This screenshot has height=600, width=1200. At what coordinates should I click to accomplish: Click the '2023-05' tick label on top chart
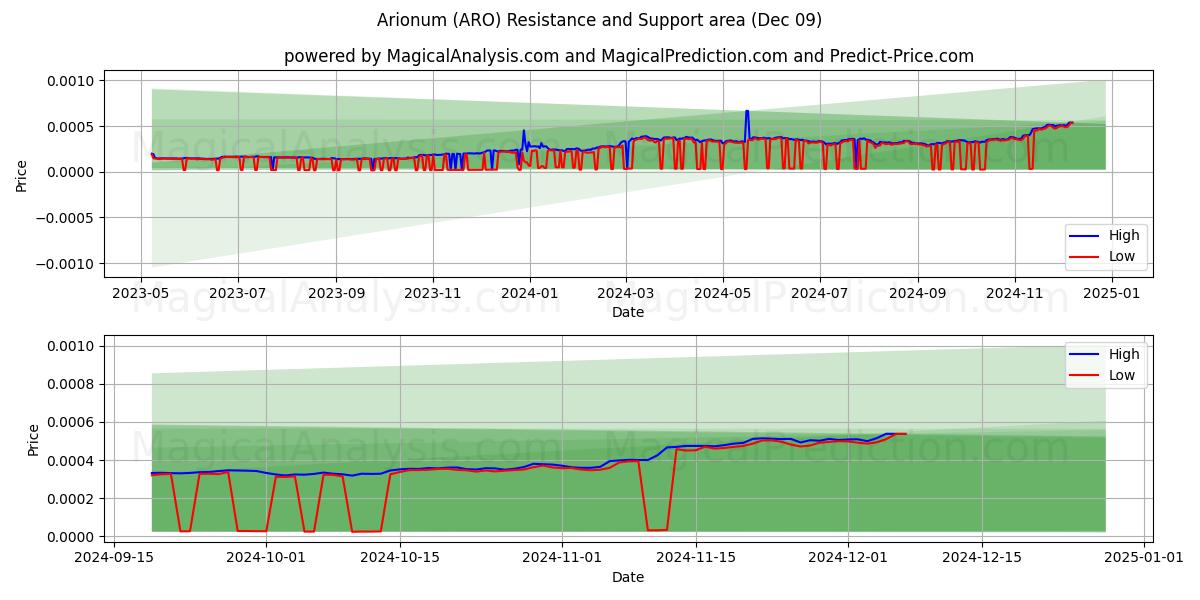pyautogui.click(x=140, y=294)
